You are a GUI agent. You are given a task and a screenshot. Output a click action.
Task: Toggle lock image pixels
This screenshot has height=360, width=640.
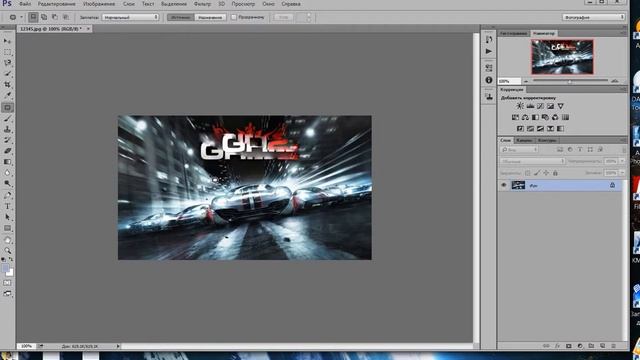click(537, 173)
